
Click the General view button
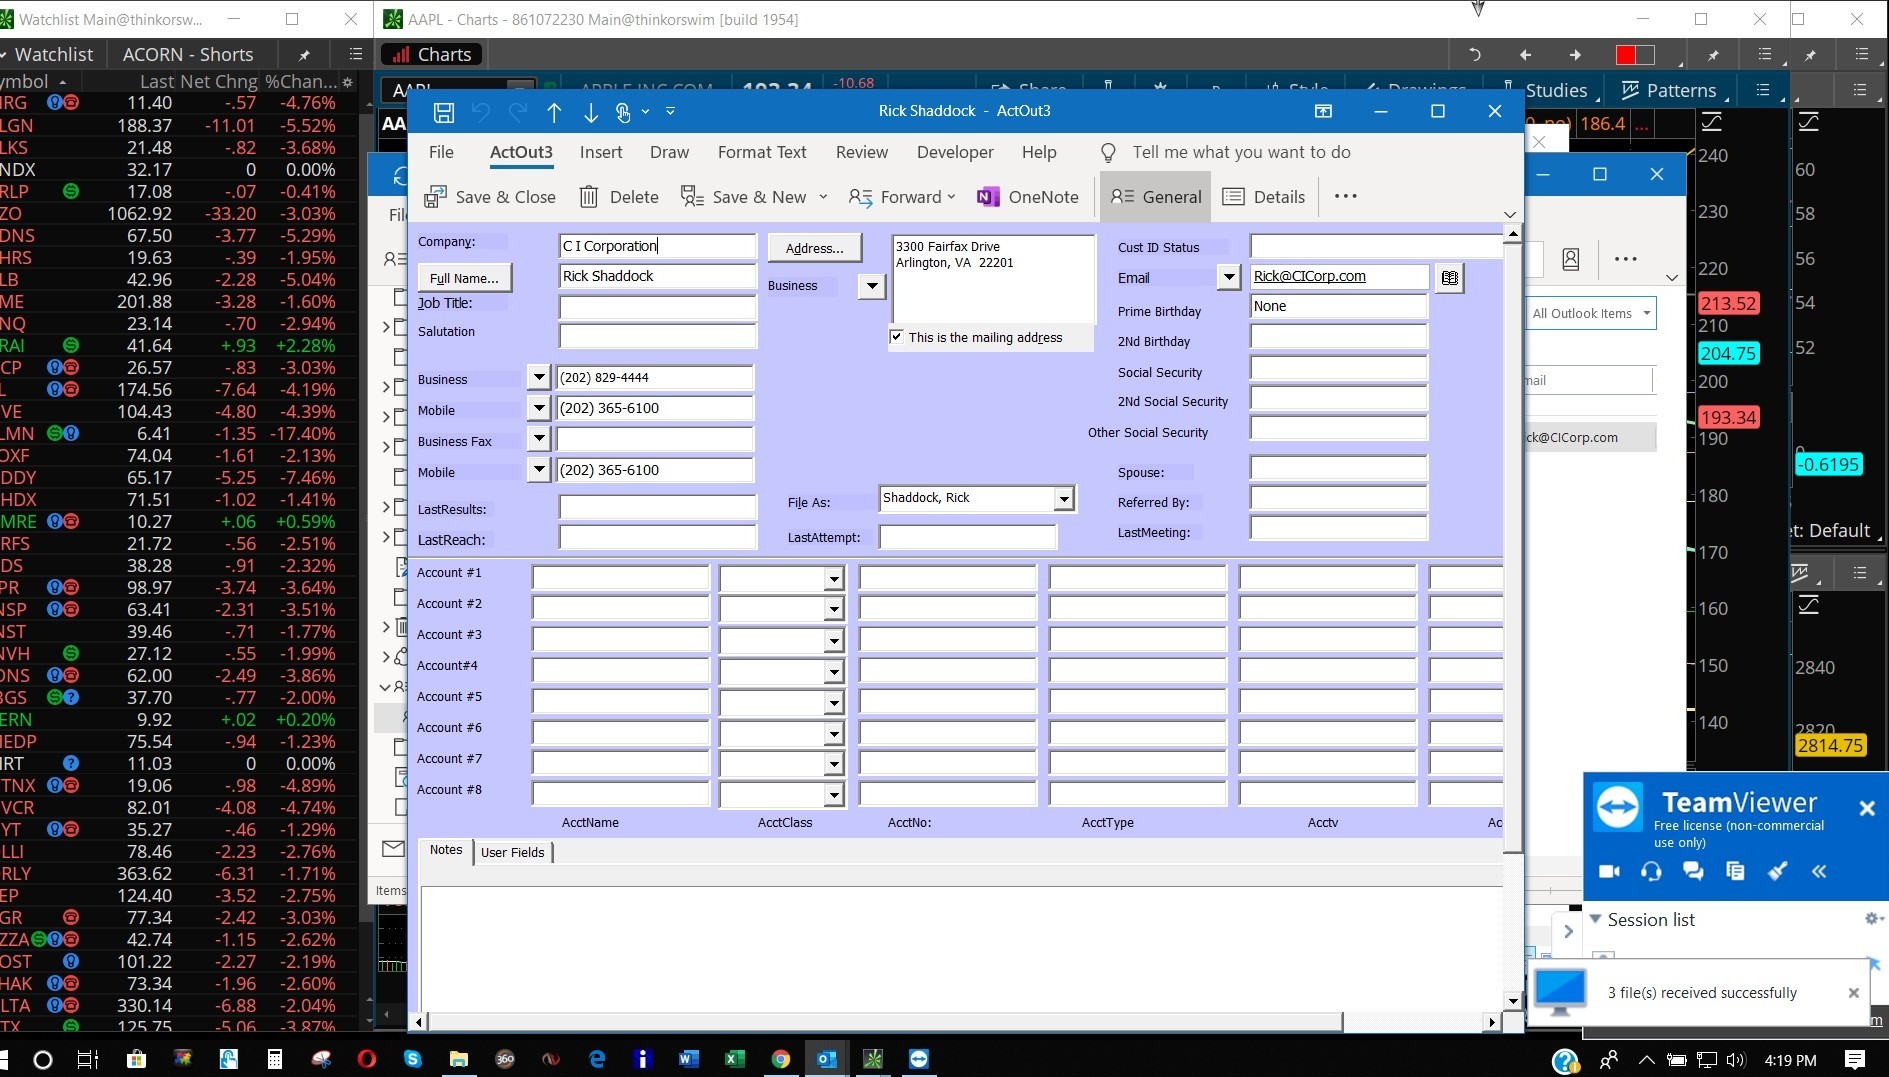(x=1156, y=197)
